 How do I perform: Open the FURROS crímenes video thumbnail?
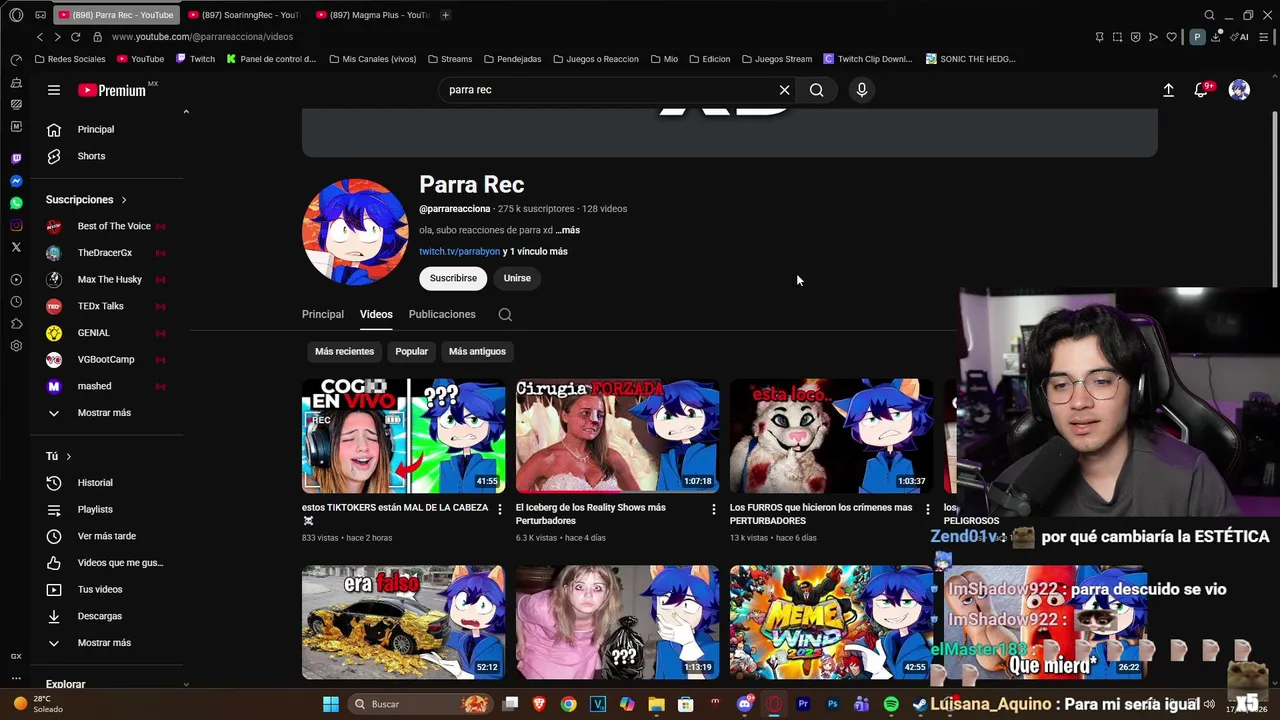coord(831,436)
